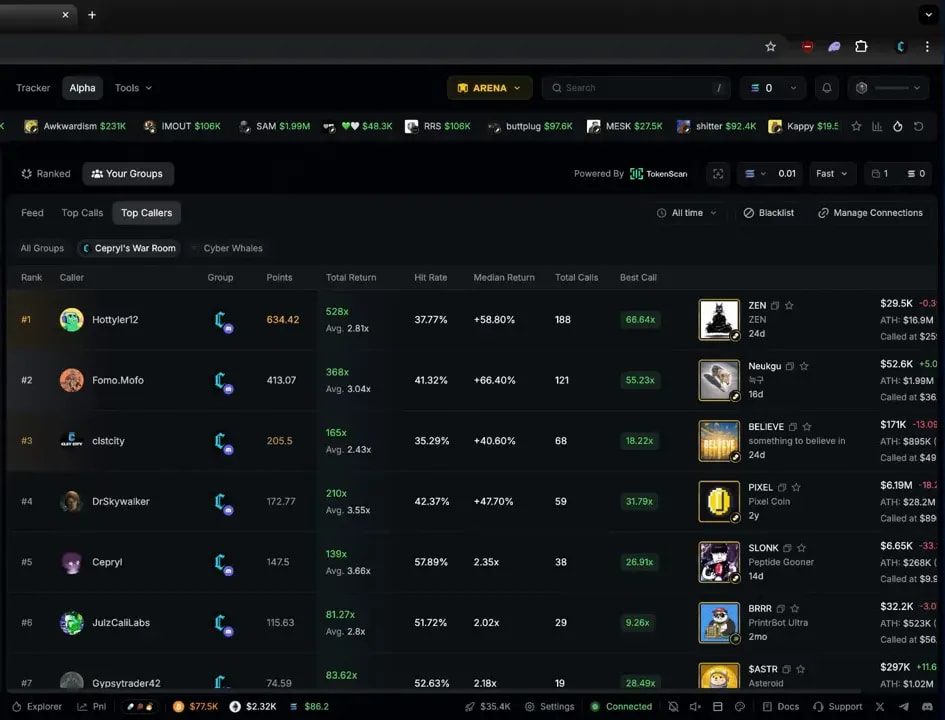Viewport: 945px width, 720px height.
Task: Switch the view to Ranked
Action: click(x=45, y=173)
